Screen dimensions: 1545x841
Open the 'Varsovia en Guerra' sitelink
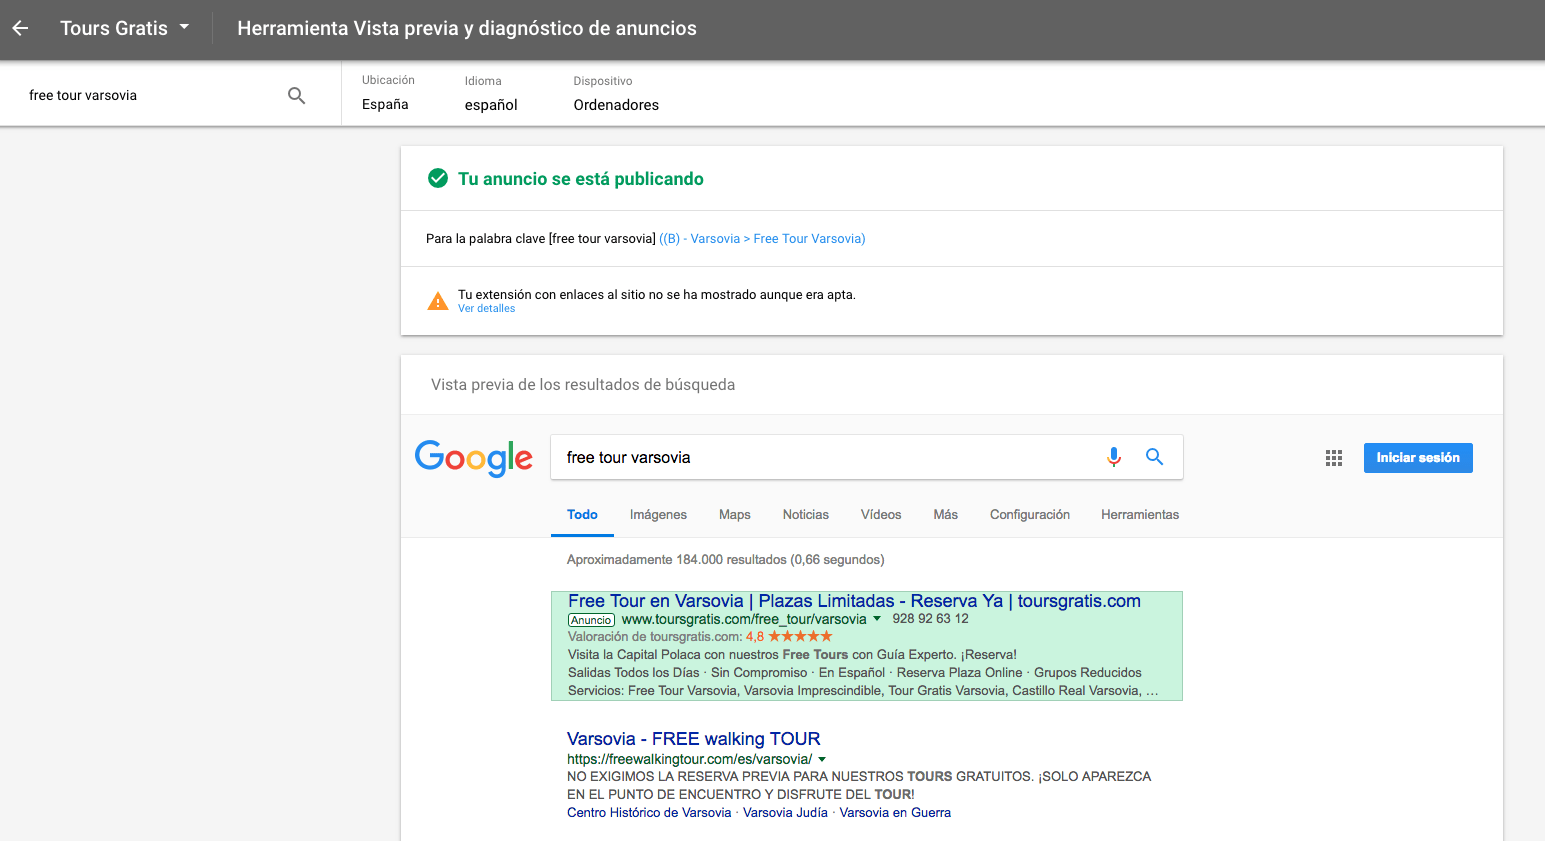pos(895,813)
